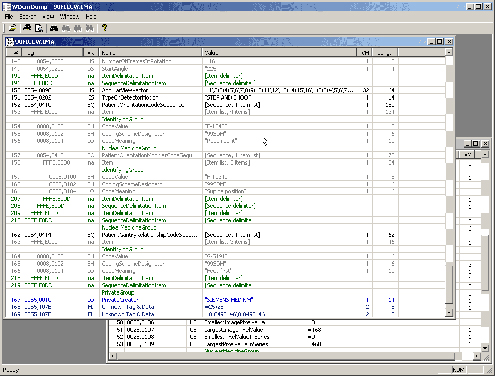Select the Private Group heading row

point(225,292)
